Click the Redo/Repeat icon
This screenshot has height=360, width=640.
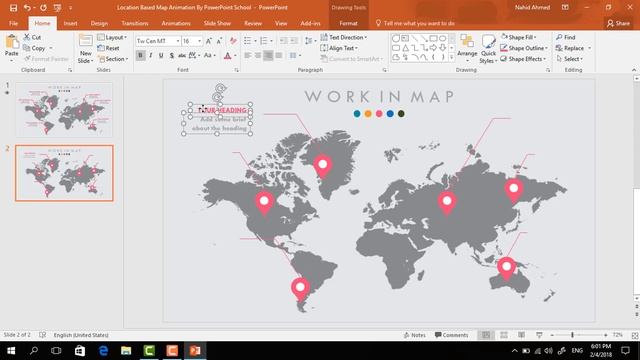43,7
